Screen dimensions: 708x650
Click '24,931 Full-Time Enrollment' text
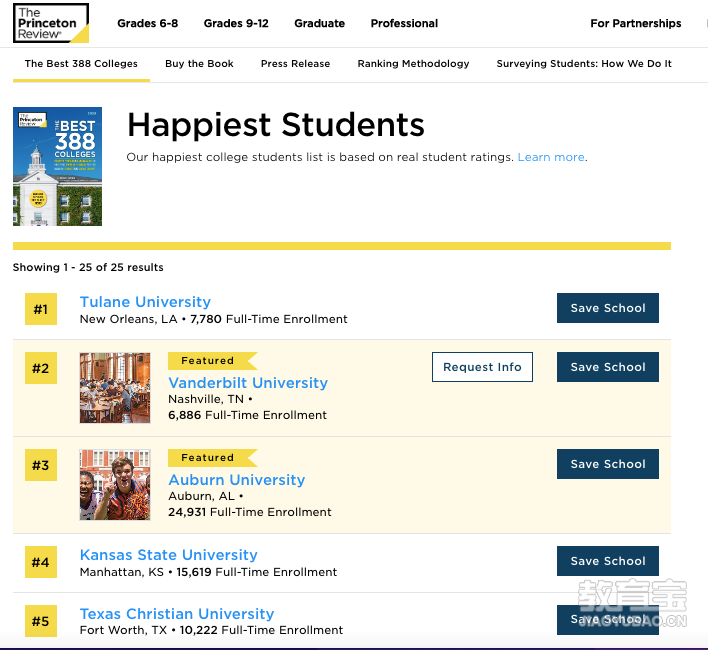coord(250,512)
